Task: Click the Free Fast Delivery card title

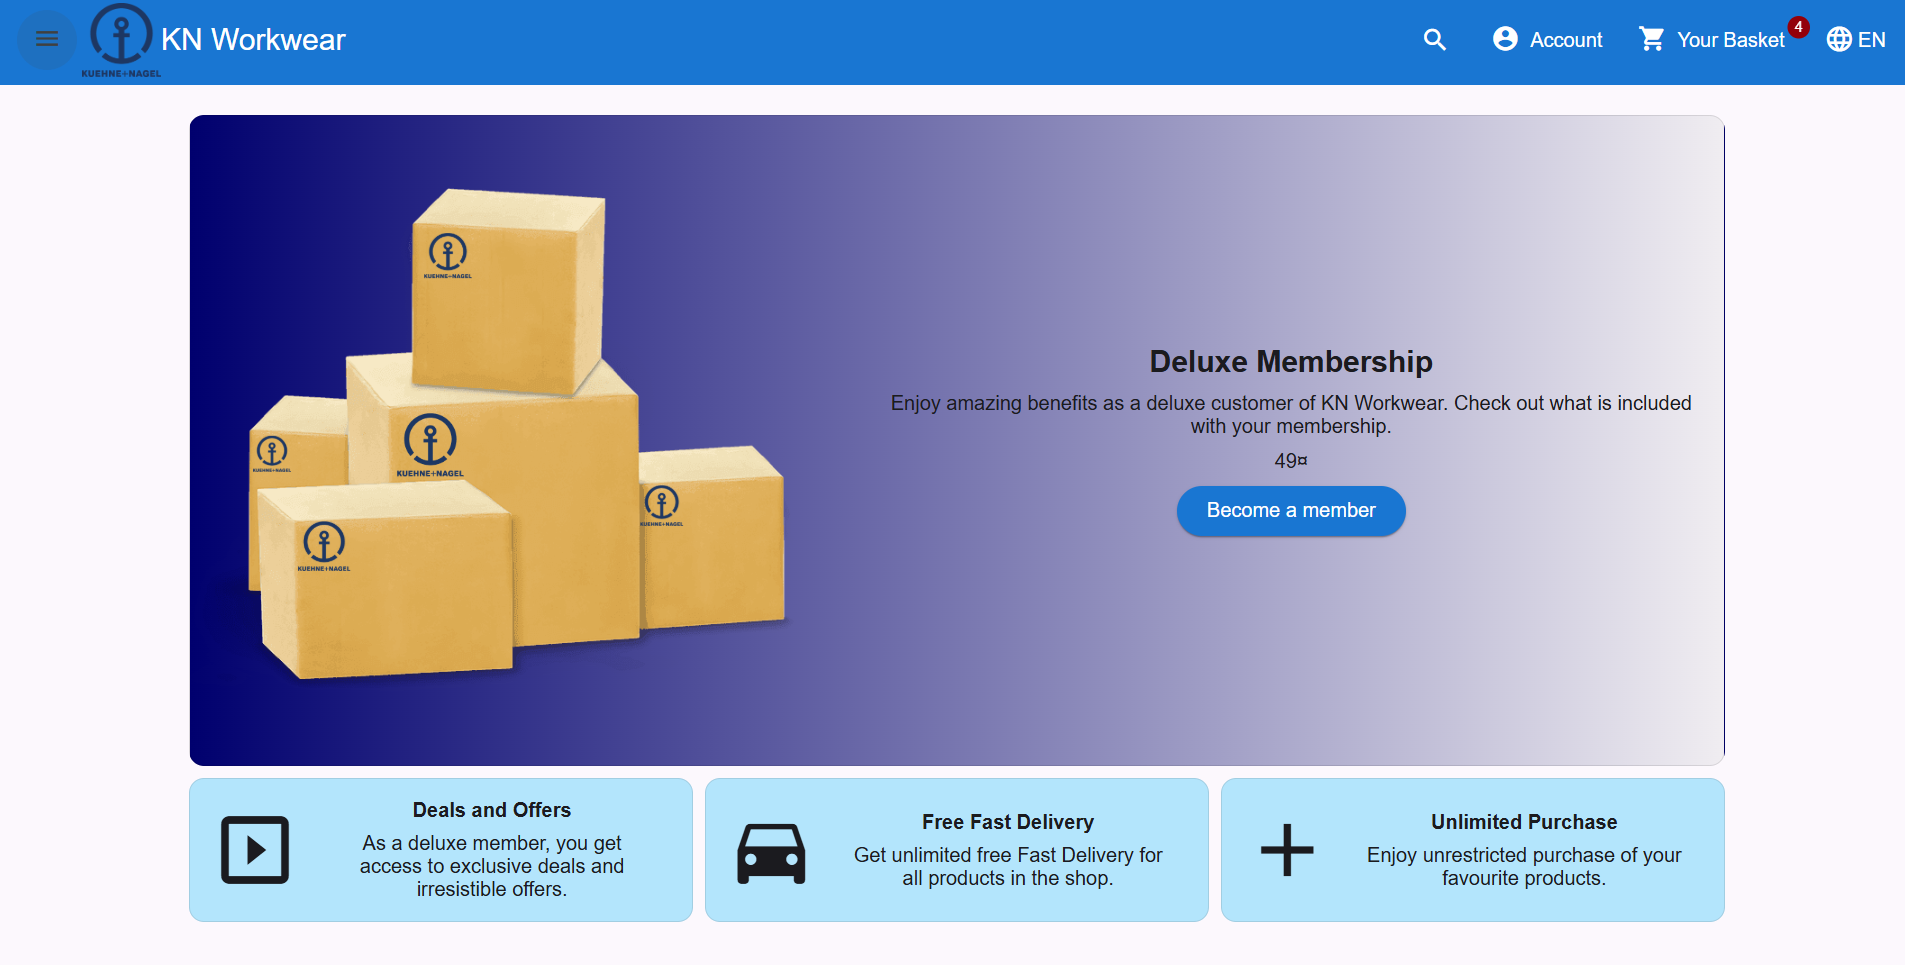Action: (x=1008, y=822)
